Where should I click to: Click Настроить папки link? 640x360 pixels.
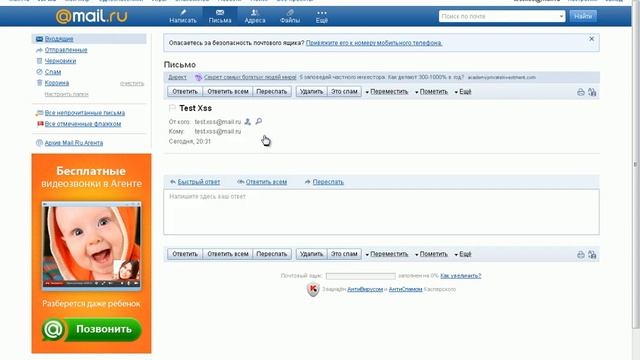pyautogui.click(x=66, y=94)
